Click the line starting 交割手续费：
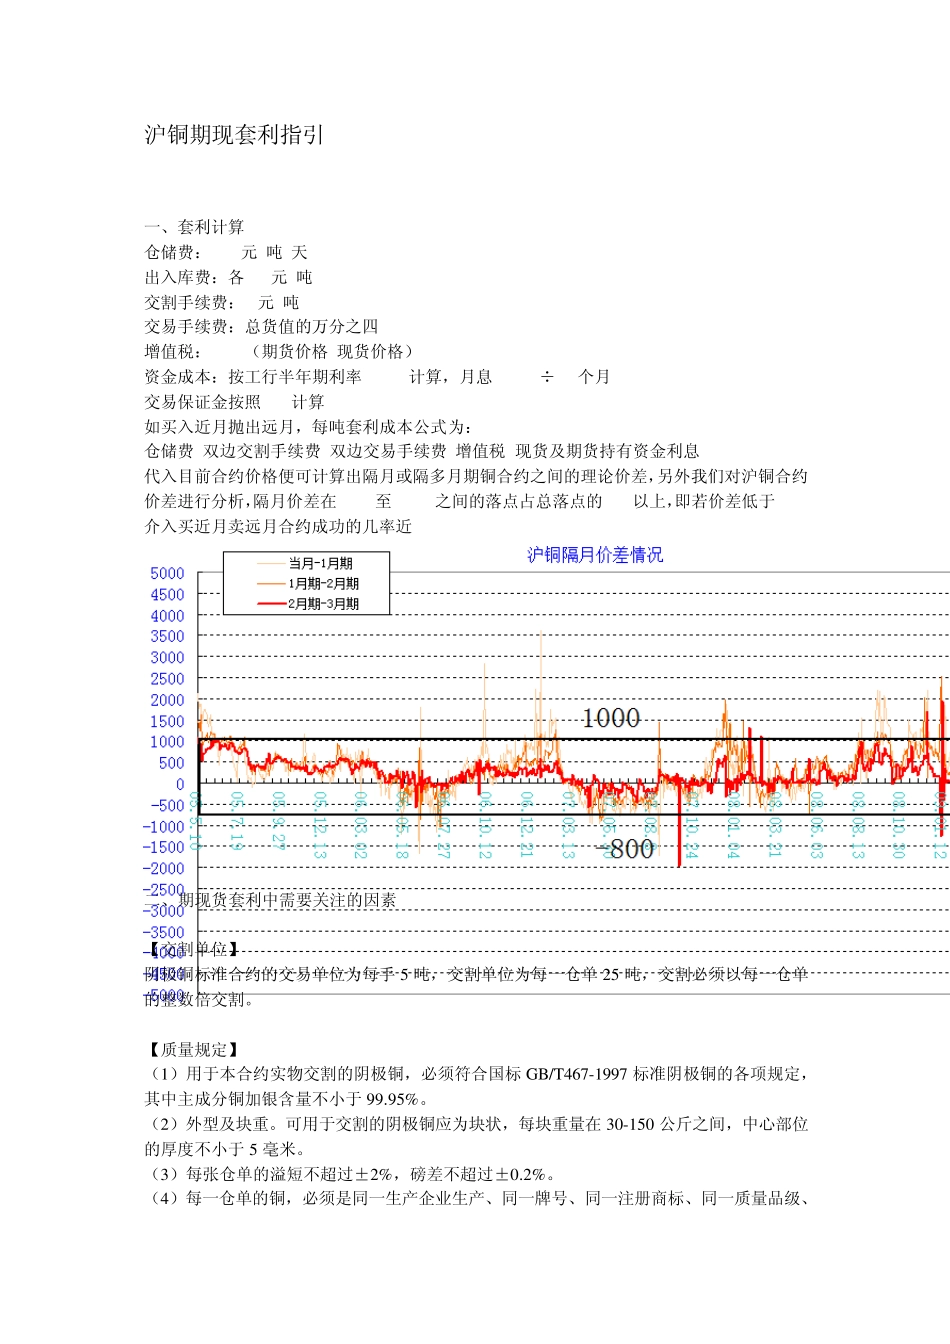Screen dimensions: 950x1344 (x=221, y=302)
